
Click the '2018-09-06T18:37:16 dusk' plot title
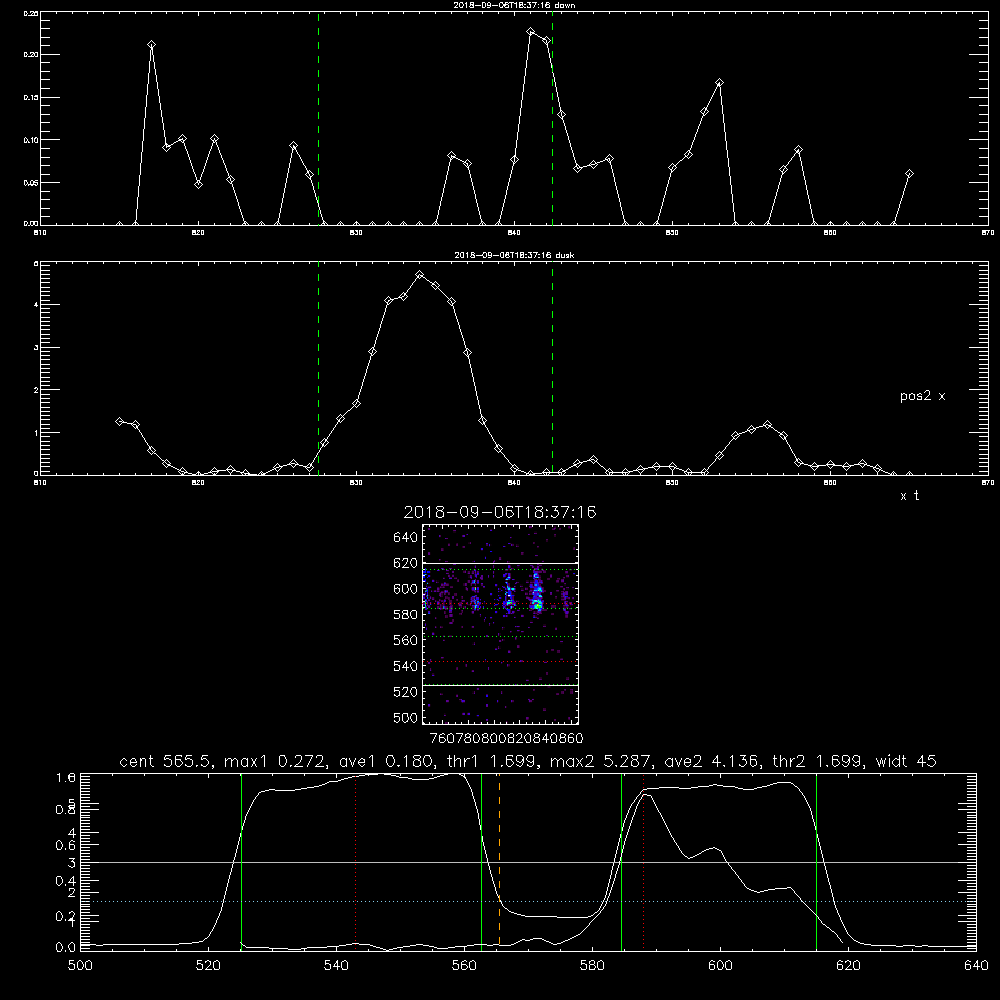tap(514, 255)
